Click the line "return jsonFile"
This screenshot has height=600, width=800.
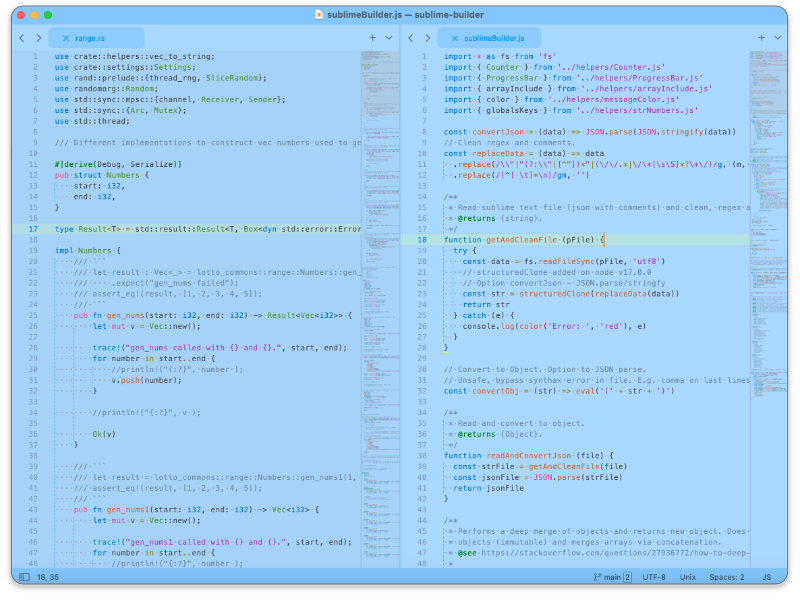click(x=488, y=488)
